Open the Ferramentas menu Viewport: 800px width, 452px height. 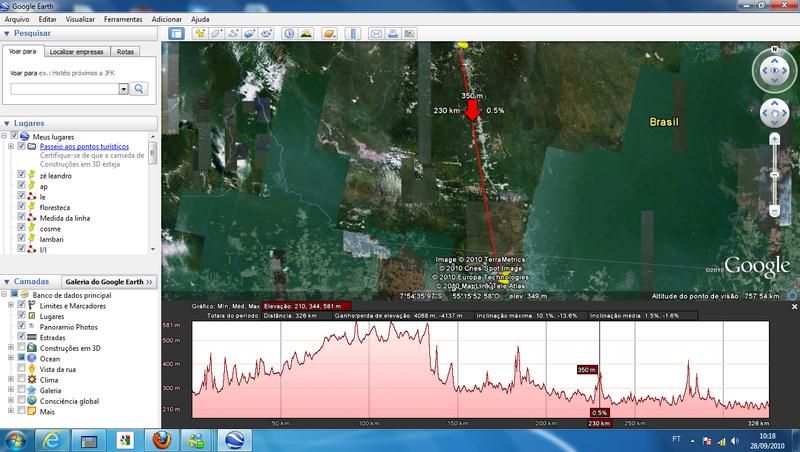[x=123, y=19]
